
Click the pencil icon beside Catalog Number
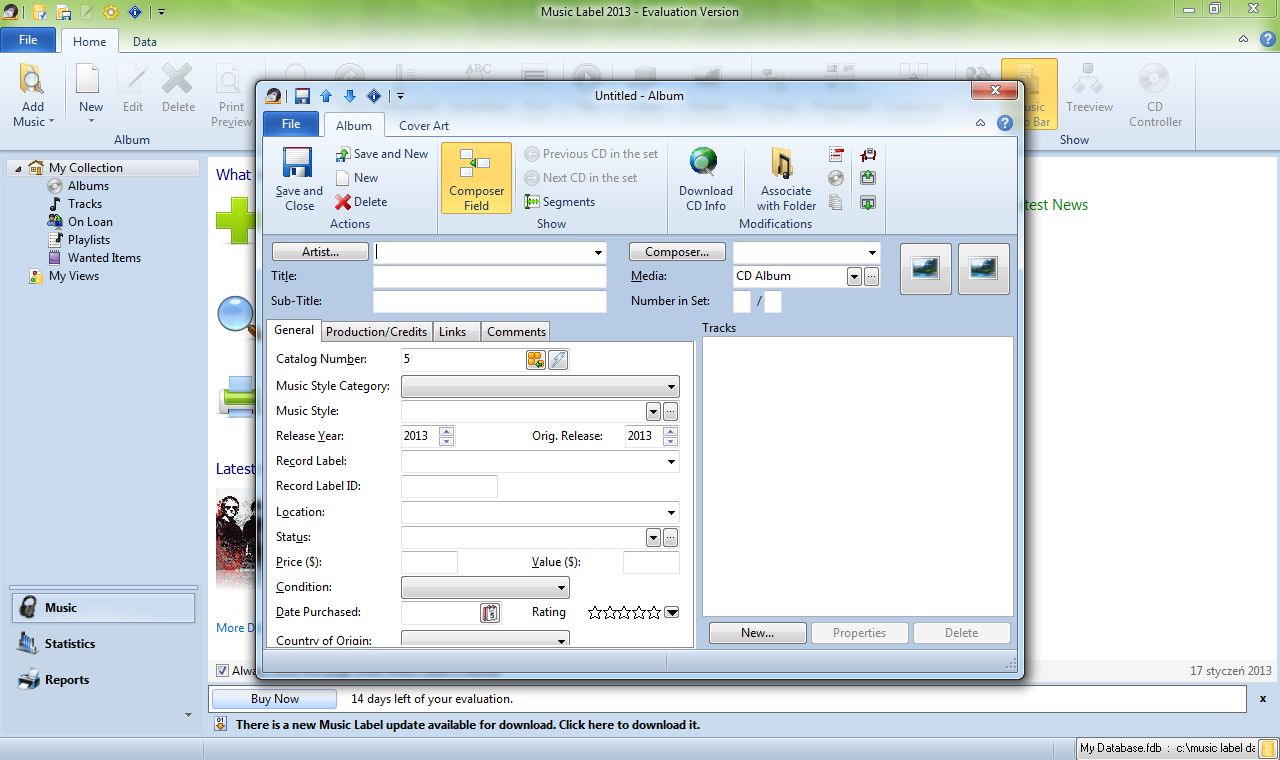click(x=559, y=360)
